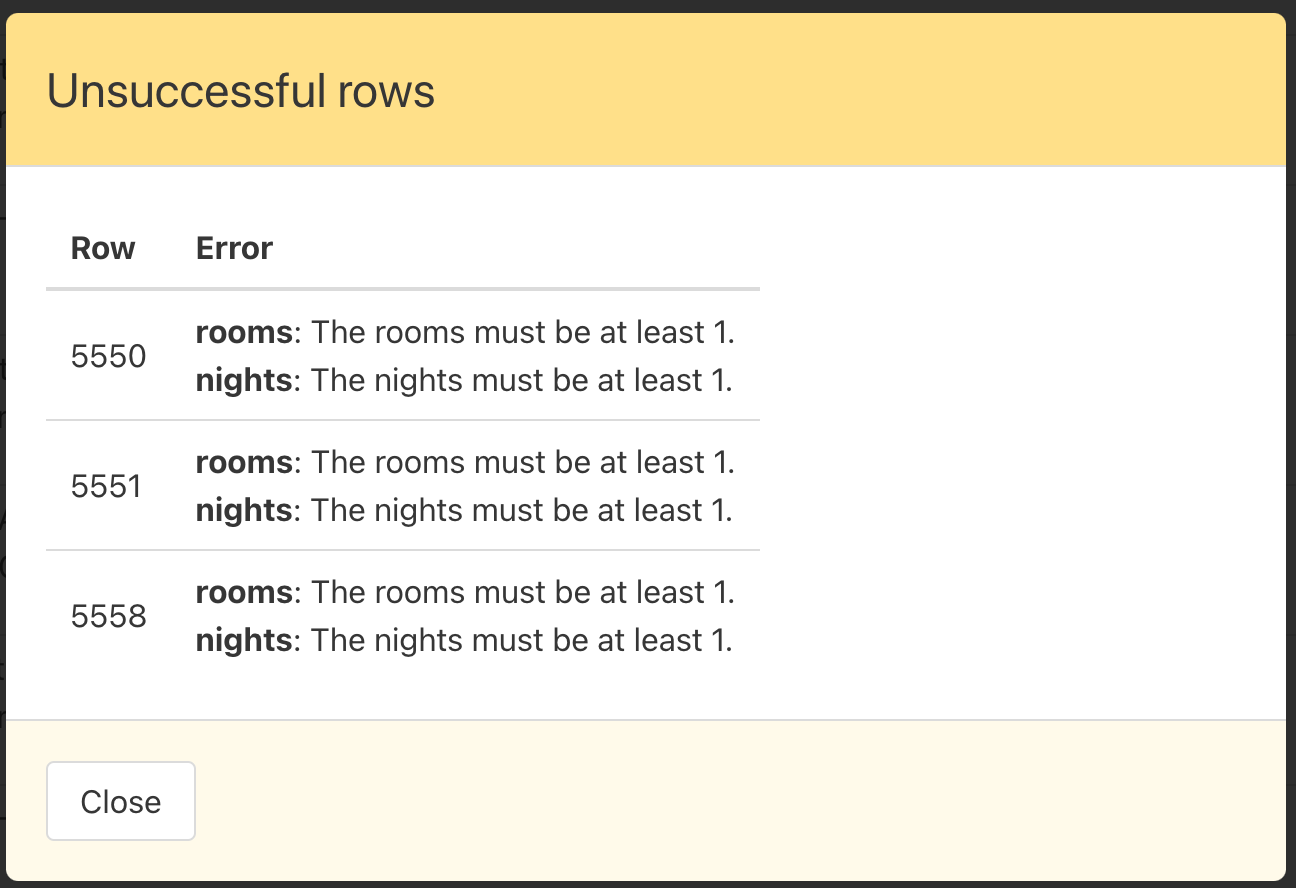Click 'The nights must be at least 1.' for row 5550
This screenshot has height=888, width=1296.
coord(522,380)
